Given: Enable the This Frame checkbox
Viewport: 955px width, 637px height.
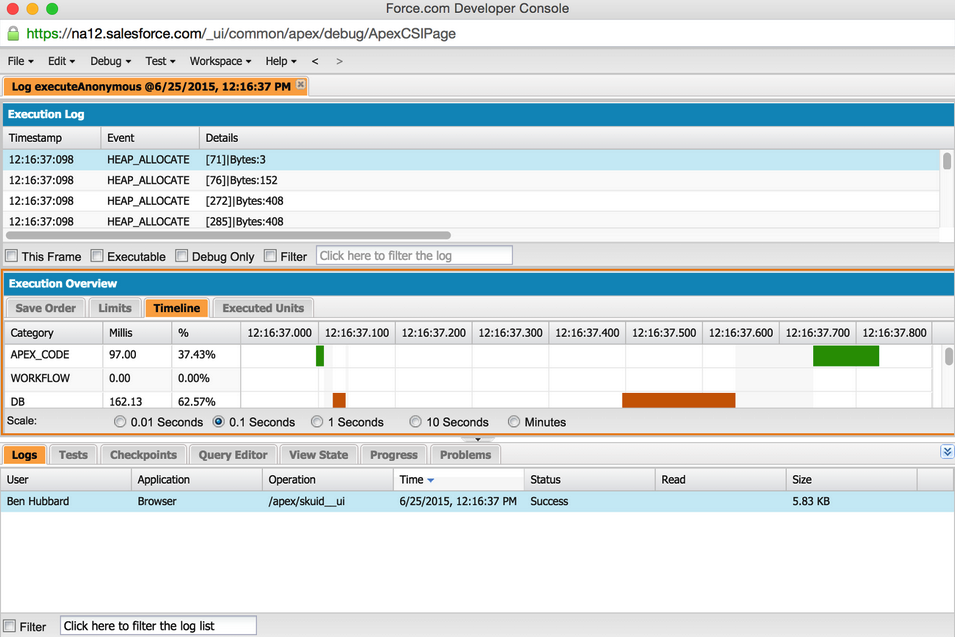Looking at the screenshot, I should click(12, 256).
